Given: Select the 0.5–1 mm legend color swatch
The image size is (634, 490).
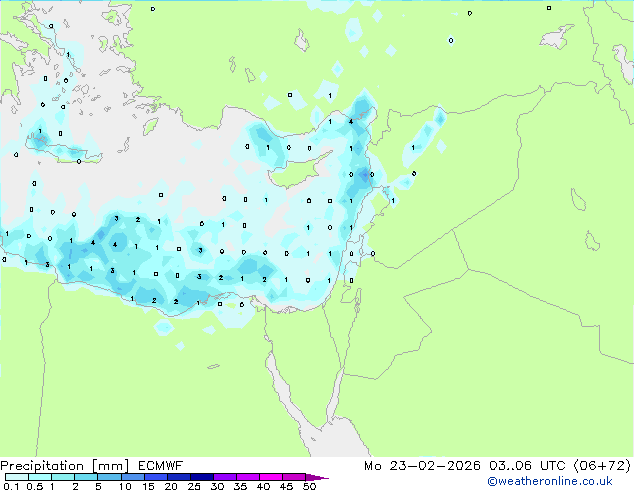Looking at the screenshot, I should 40,477.
